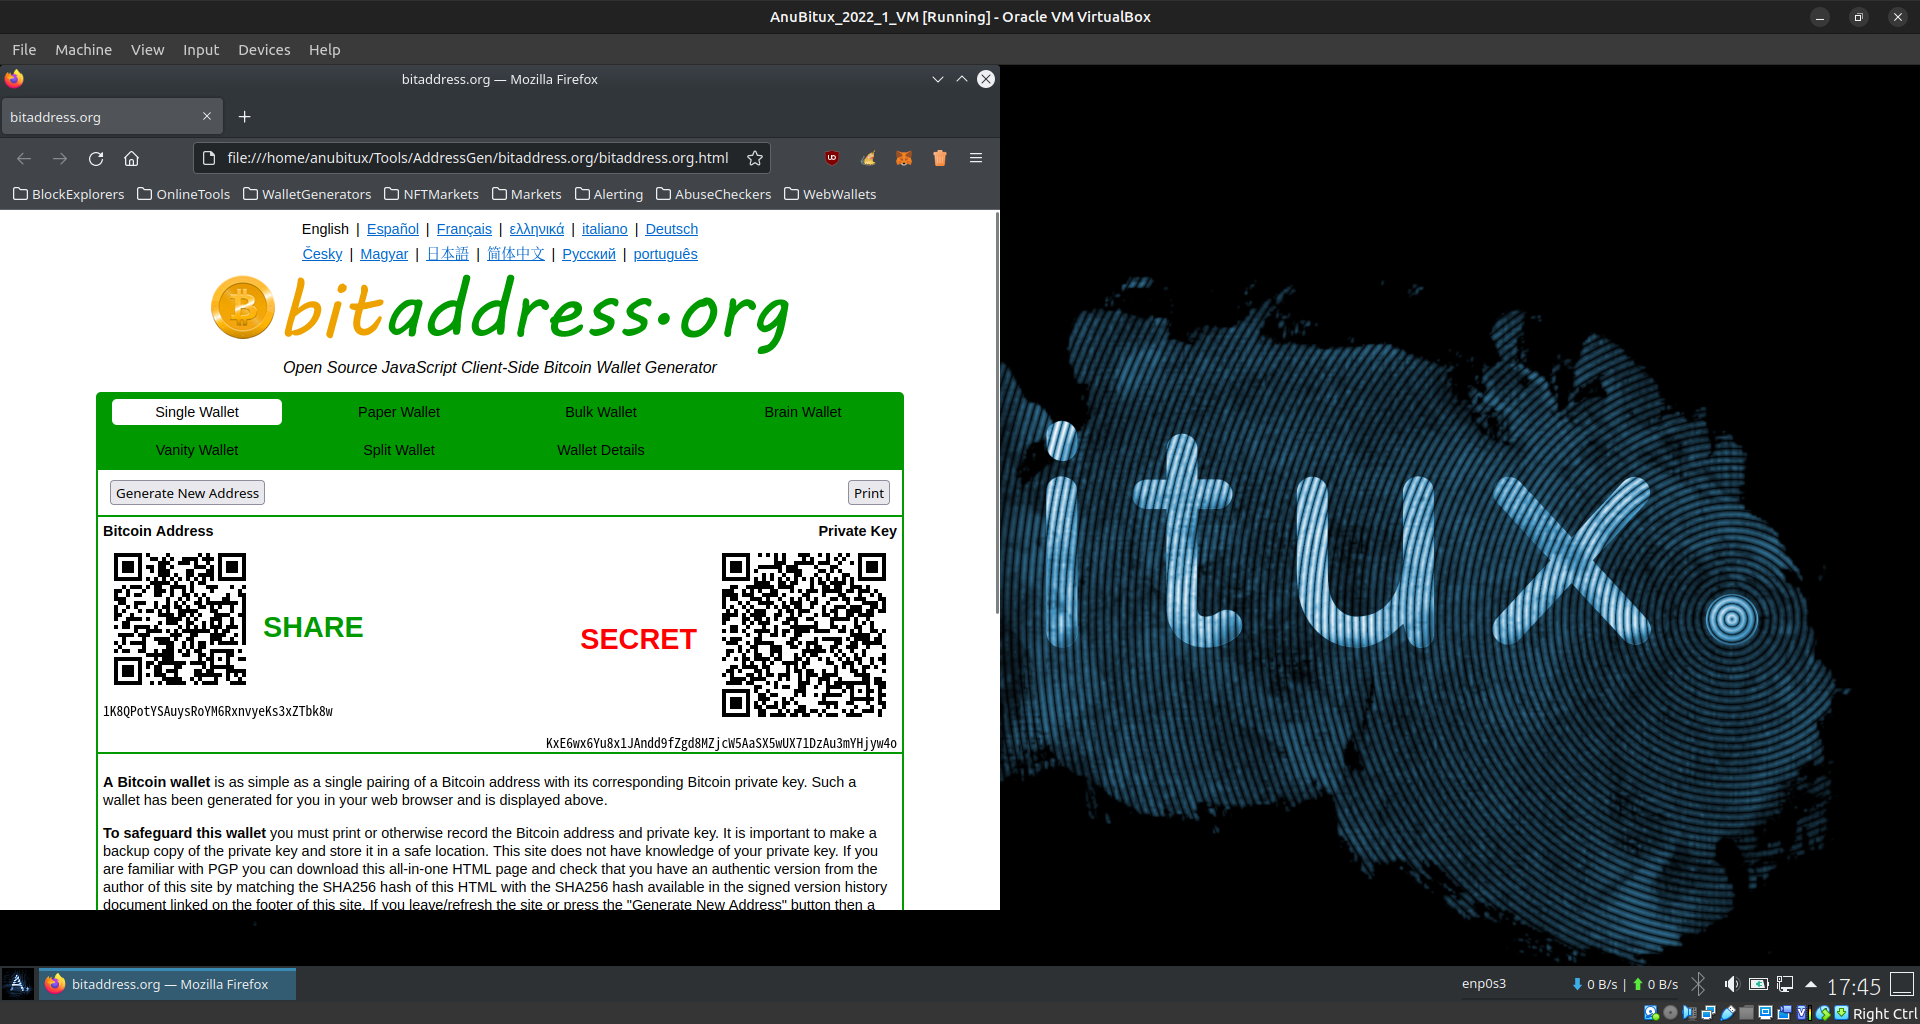Click the volume speaker tray icon
Viewport: 1920px width, 1024px height.
pos(1732,984)
